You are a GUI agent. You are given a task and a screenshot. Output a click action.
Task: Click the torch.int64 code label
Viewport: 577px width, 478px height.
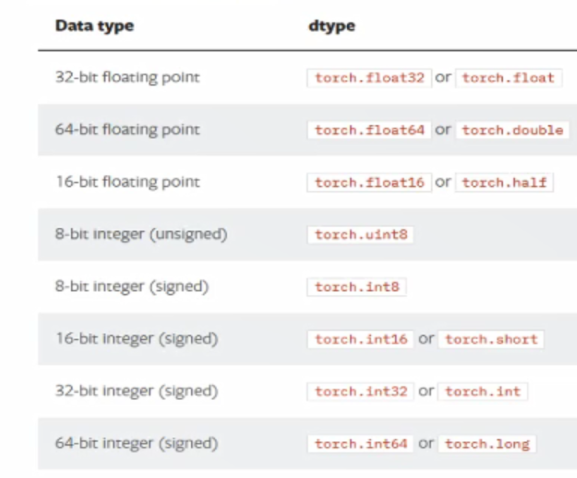pyautogui.click(x=361, y=444)
